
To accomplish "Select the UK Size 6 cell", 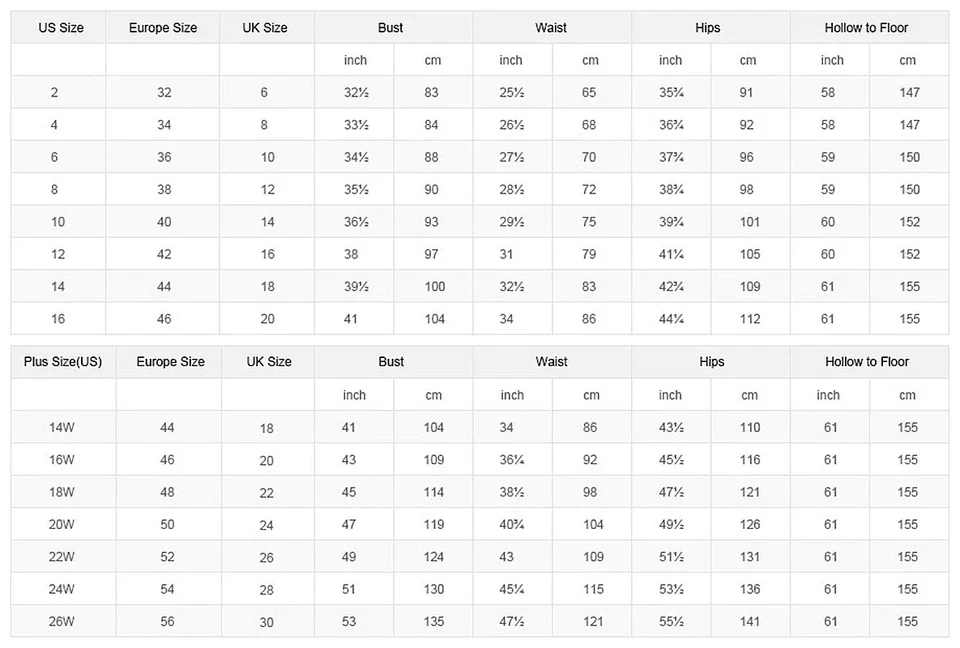I will 264,93.
